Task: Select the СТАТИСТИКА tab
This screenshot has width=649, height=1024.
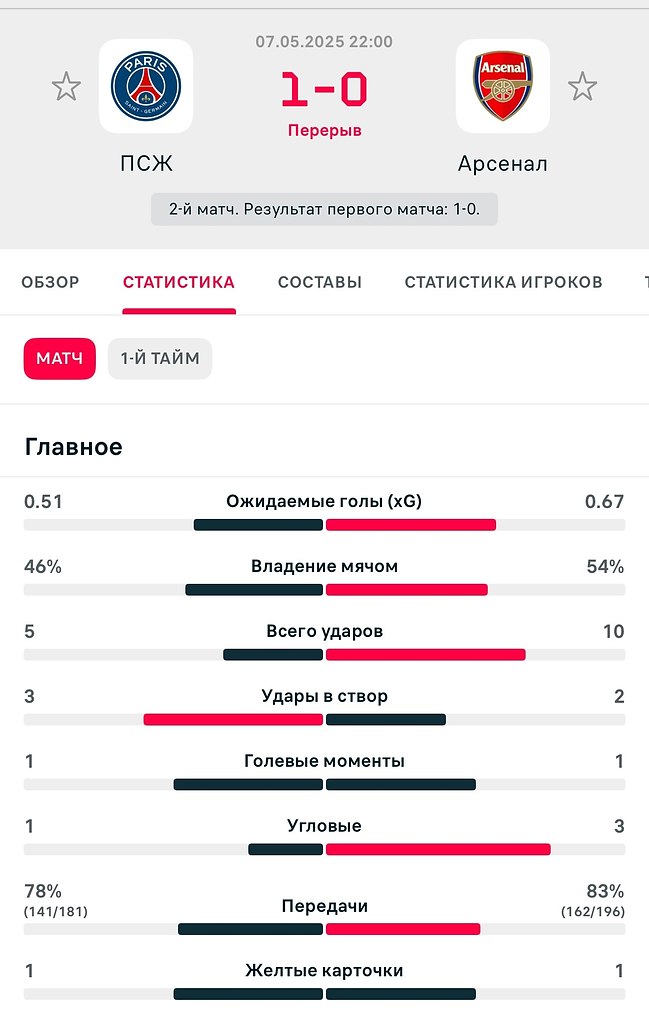Action: click(179, 282)
